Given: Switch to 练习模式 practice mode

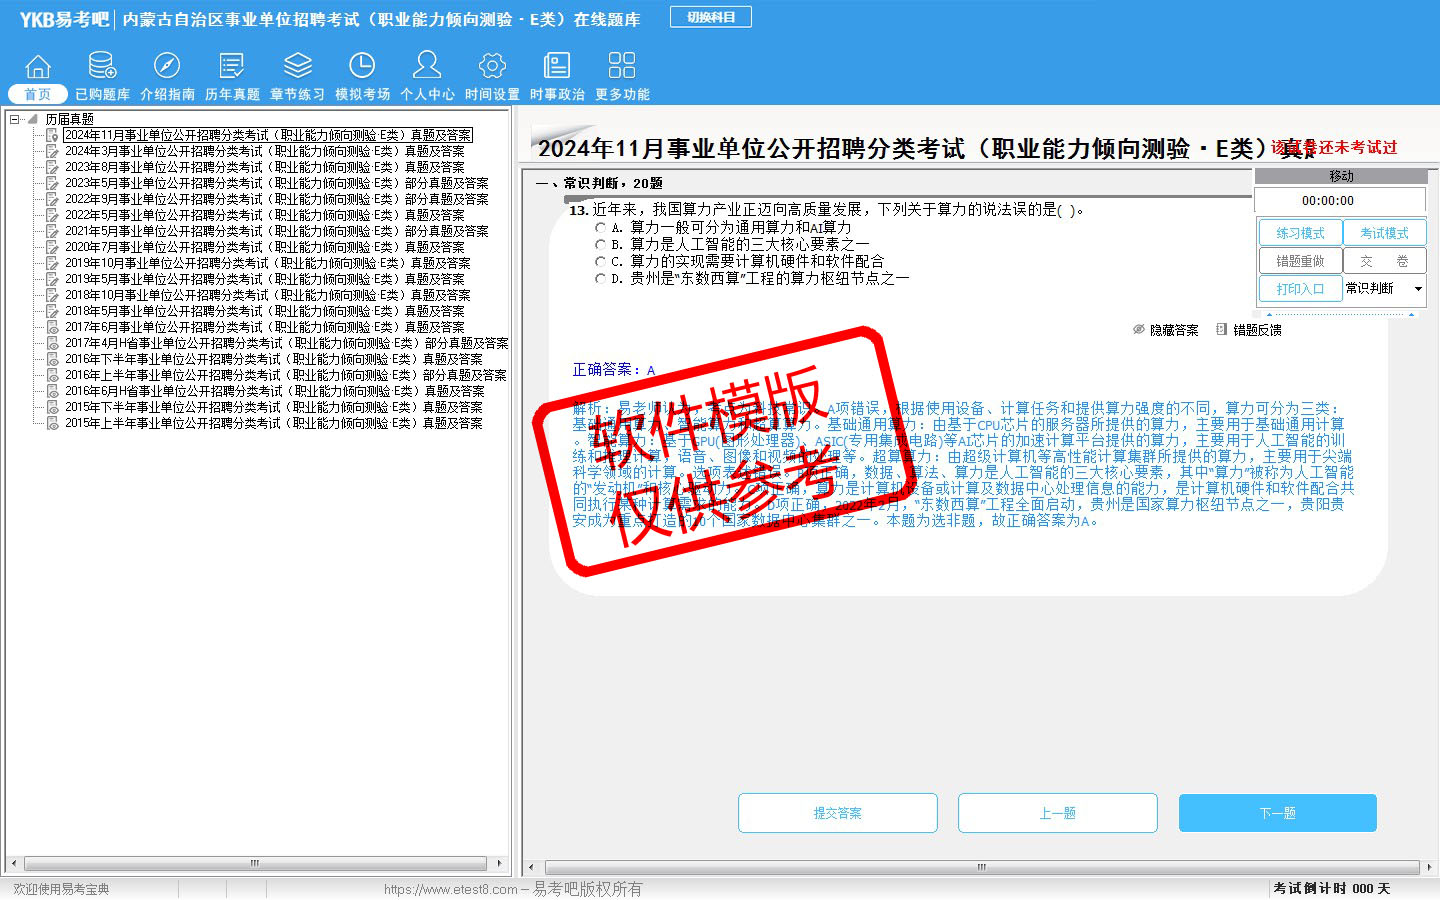Looking at the screenshot, I should click(1300, 233).
